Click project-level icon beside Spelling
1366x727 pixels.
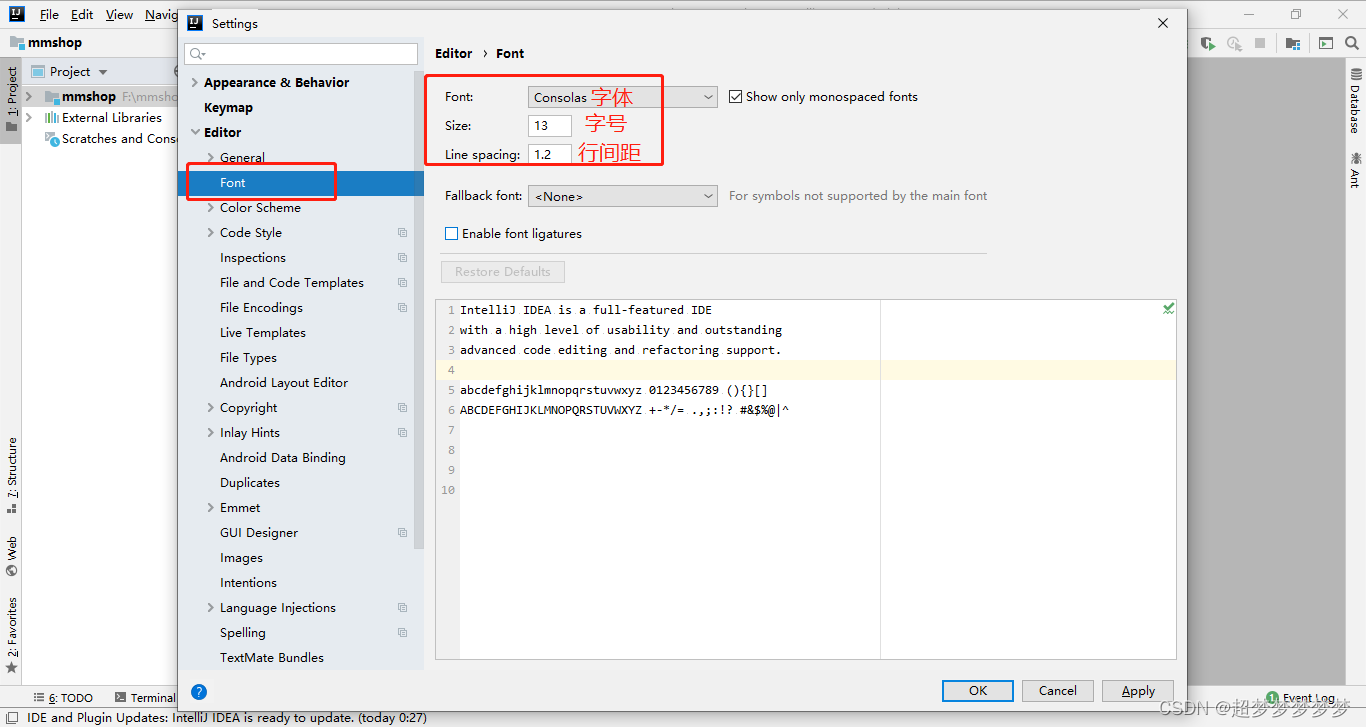402,633
